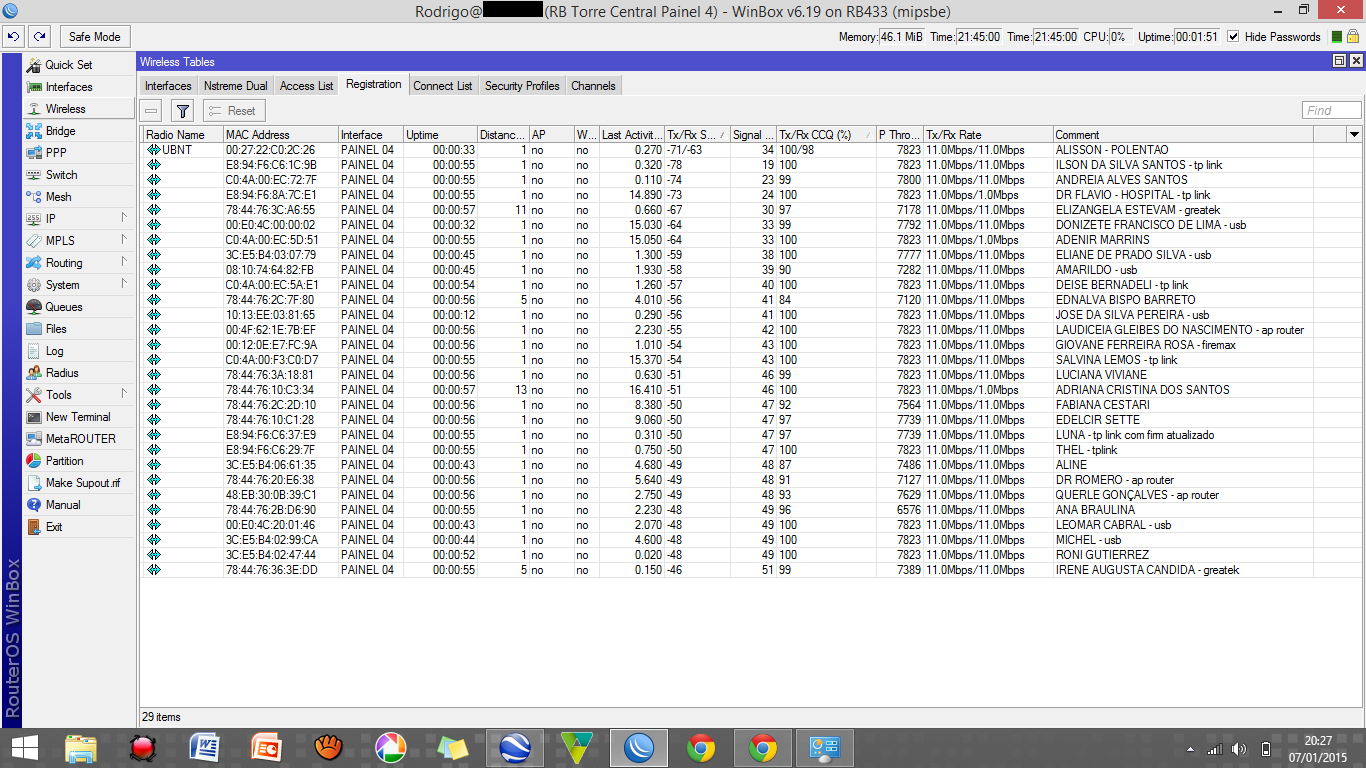
Task: Select row GIOVANE FERREIRA ROSA - firemax
Action: (x=751, y=345)
